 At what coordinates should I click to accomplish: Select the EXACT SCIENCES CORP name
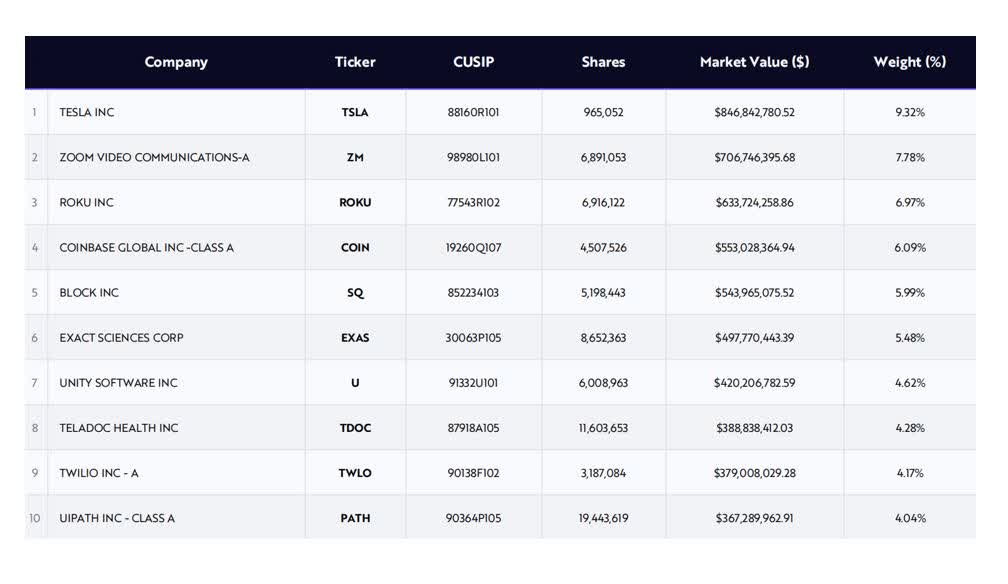(x=122, y=338)
